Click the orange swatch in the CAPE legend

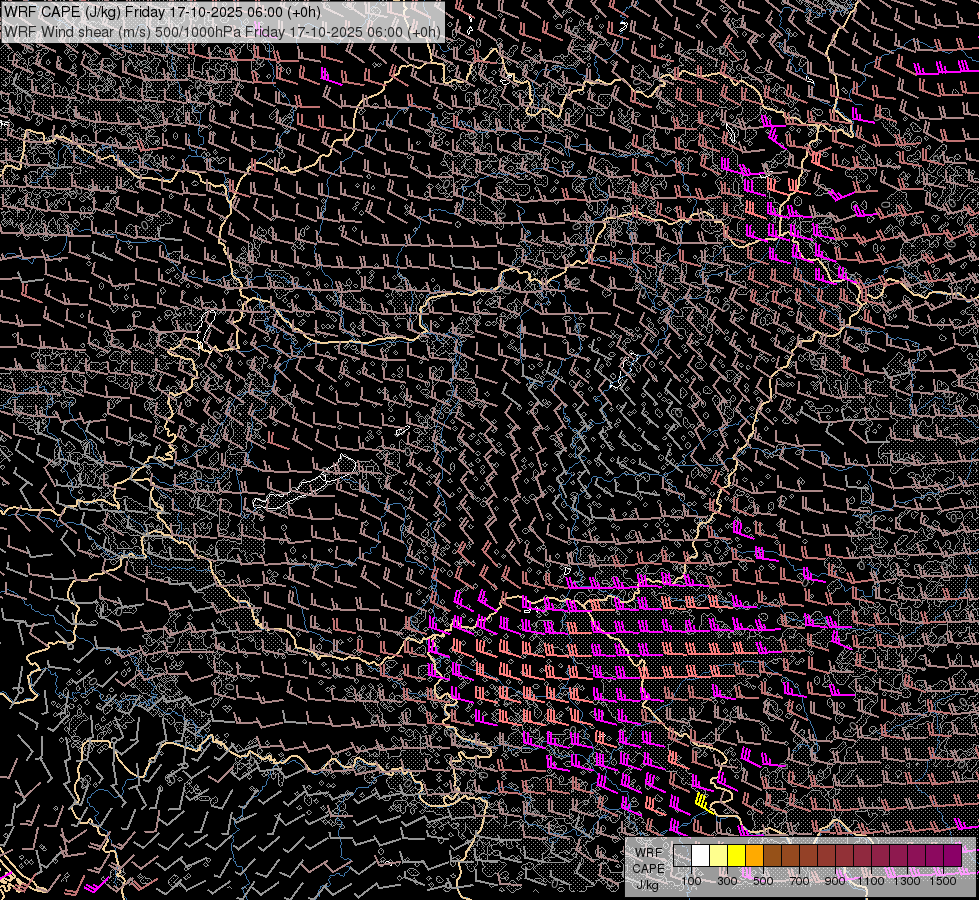pyautogui.click(x=754, y=855)
